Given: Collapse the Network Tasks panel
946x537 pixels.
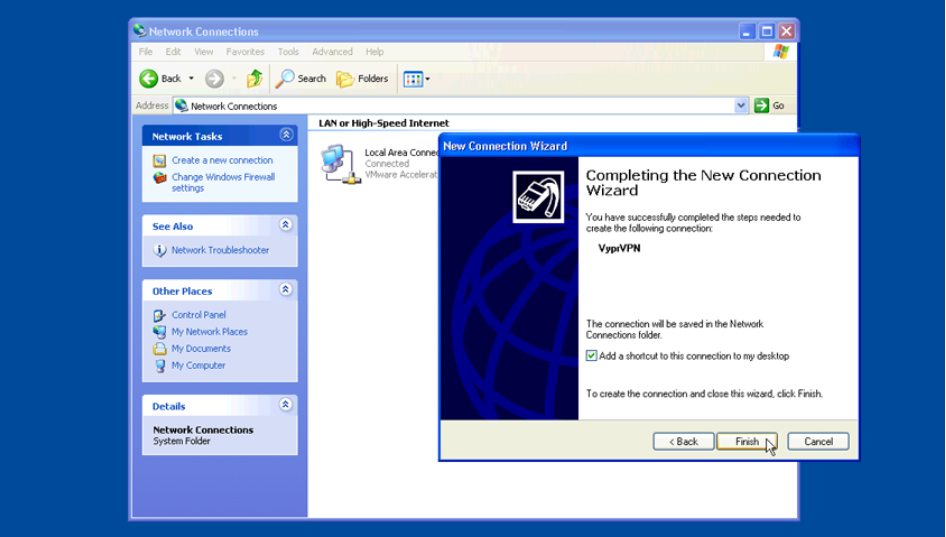Looking at the screenshot, I should click(286, 135).
